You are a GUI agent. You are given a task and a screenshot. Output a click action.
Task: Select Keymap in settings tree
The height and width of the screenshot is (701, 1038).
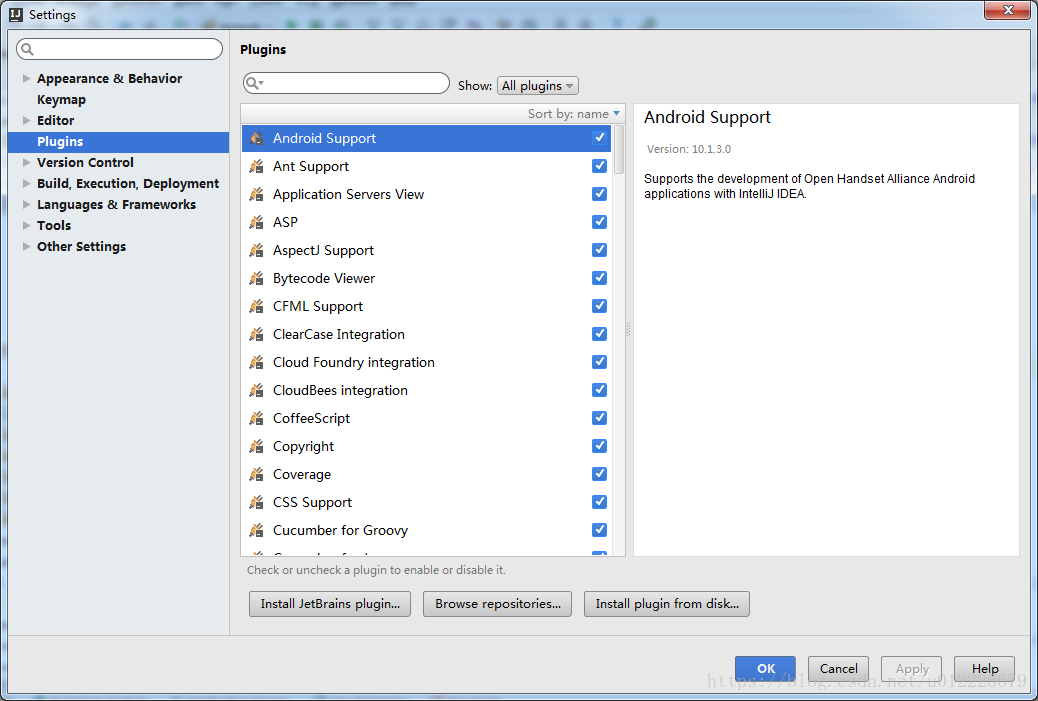tap(62, 99)
